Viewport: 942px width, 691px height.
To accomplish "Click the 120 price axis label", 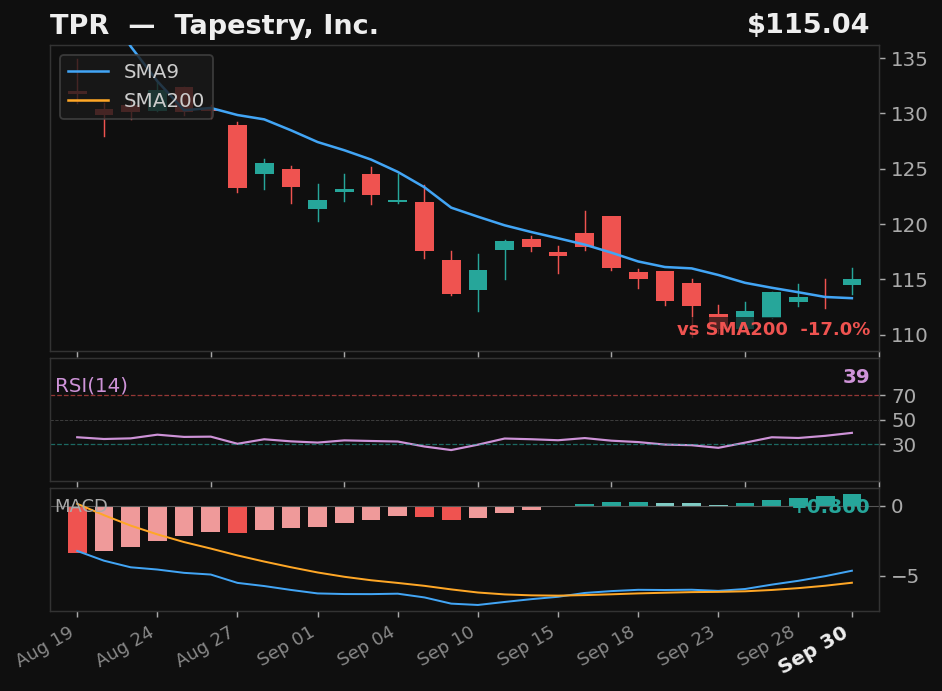I will (x=909, y=225).
